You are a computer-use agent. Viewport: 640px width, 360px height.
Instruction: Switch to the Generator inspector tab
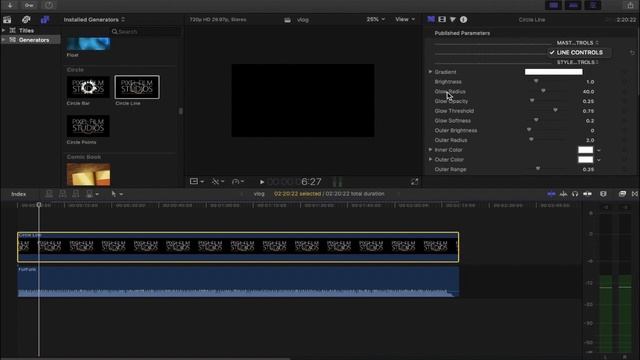pos(431,19)
